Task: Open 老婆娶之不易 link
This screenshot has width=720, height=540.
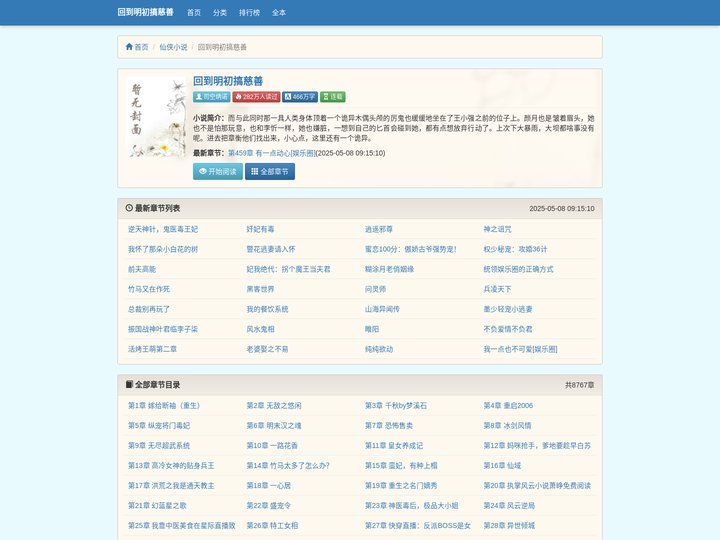Action: [267, 349]
